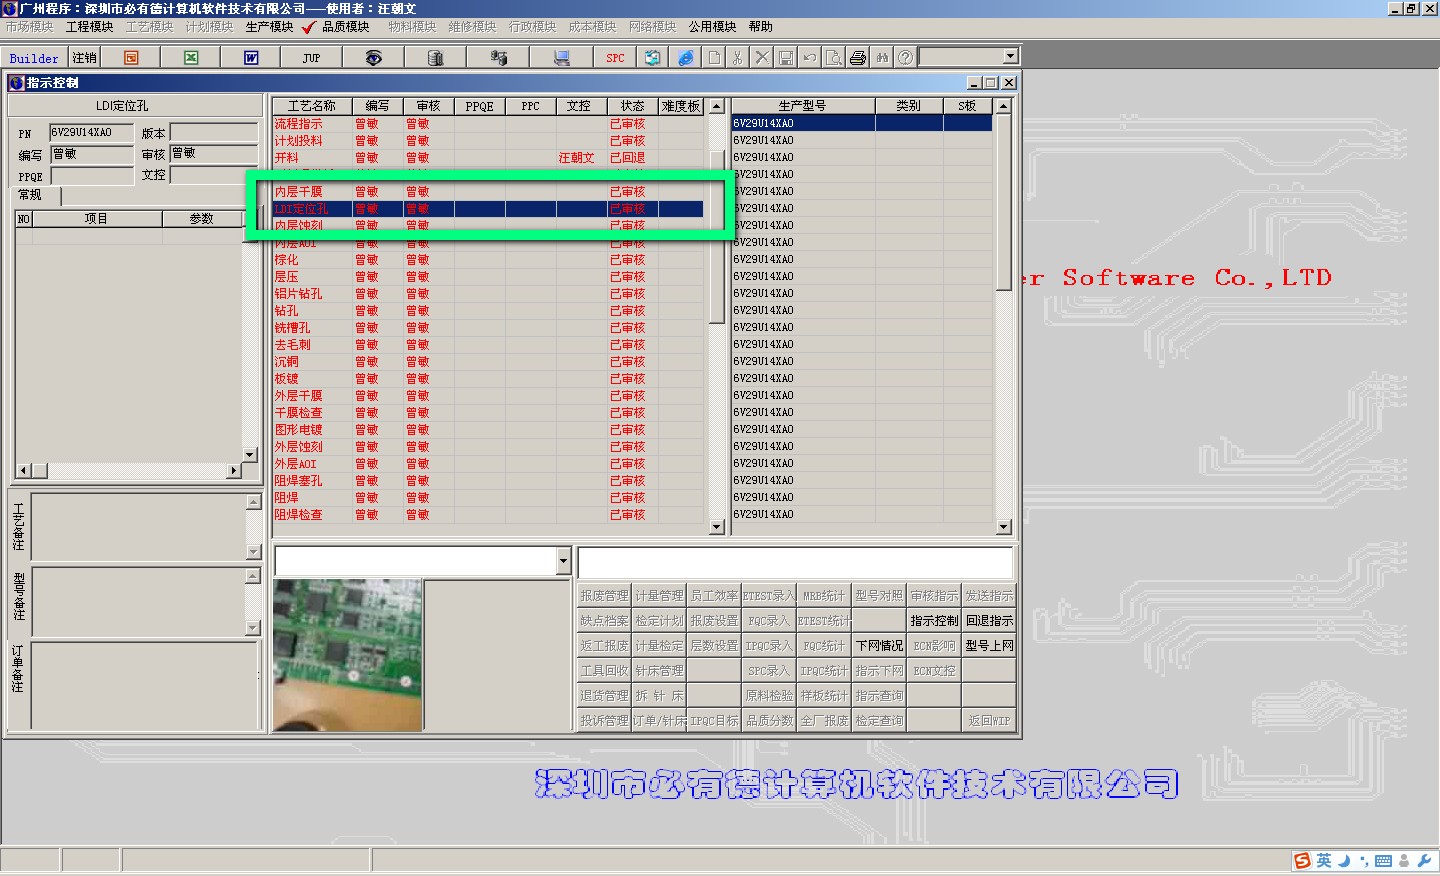Image resolution: width=1440 pixels, height=876 pixels.
Task: Open the SPC toolbar button
Action: pos(615,58)
